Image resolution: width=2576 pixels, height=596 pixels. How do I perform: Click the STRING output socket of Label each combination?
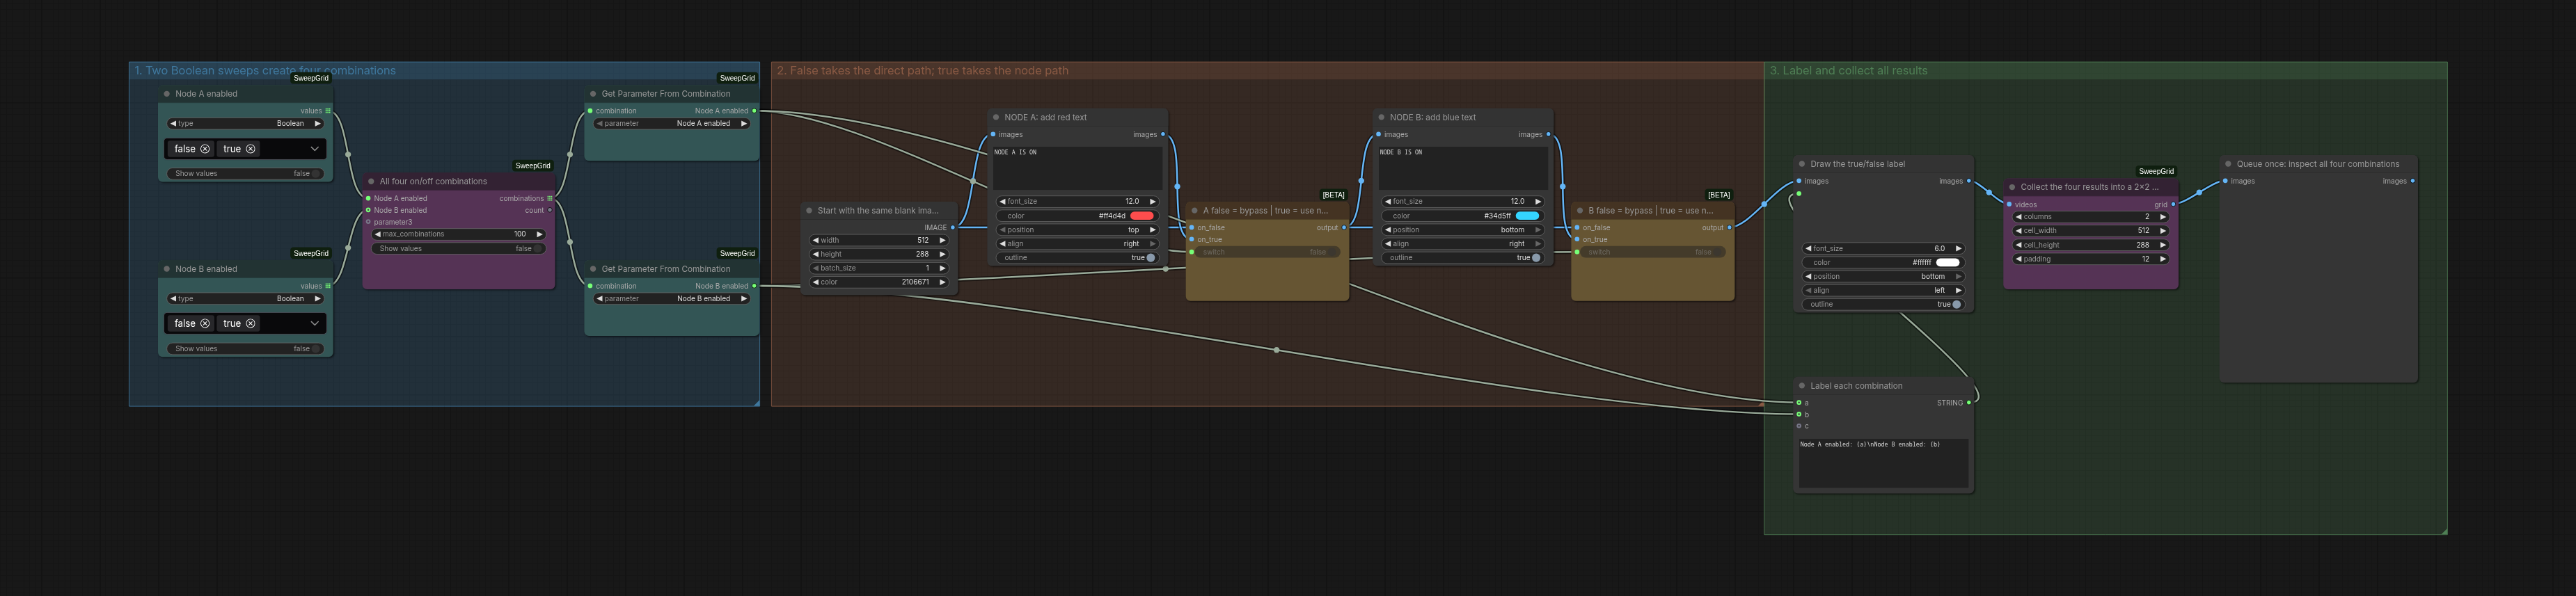coord(1969,403)
